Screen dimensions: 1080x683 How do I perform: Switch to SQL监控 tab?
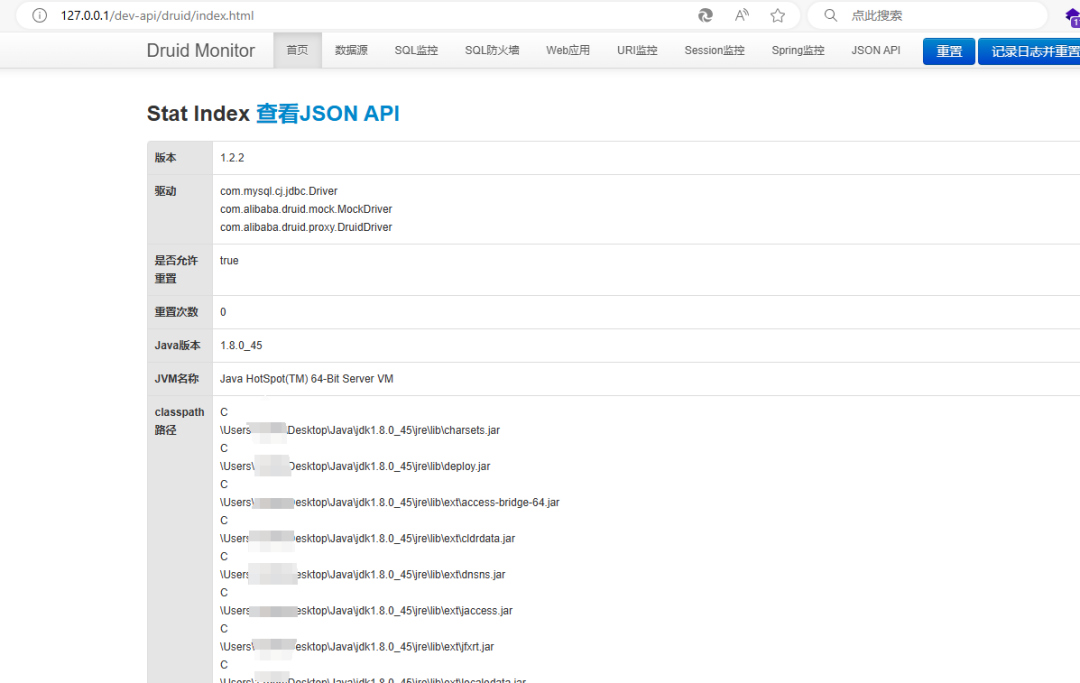(416, 50)
